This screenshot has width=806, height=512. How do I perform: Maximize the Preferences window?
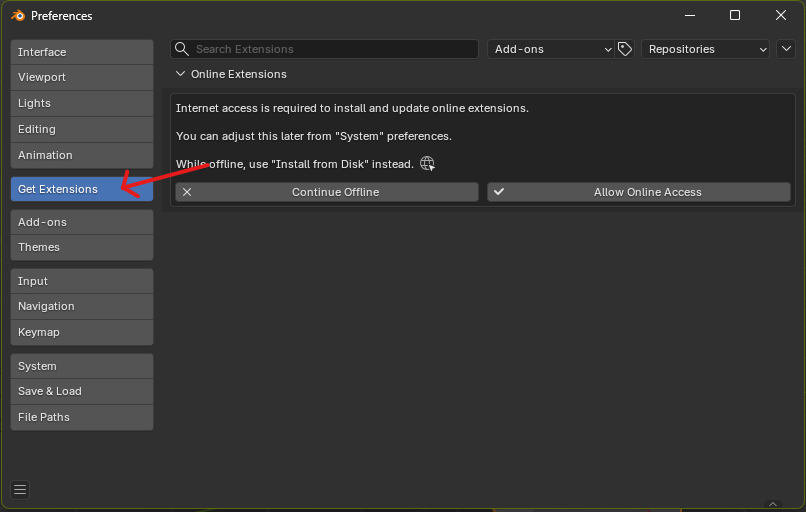735,15
